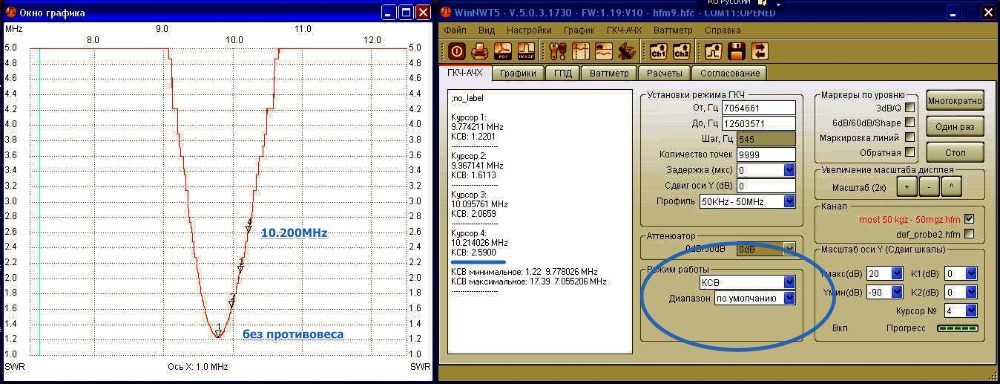Click the printer icon in toolbar
This screenshot has width=1000, height=384.
point(480,51)
